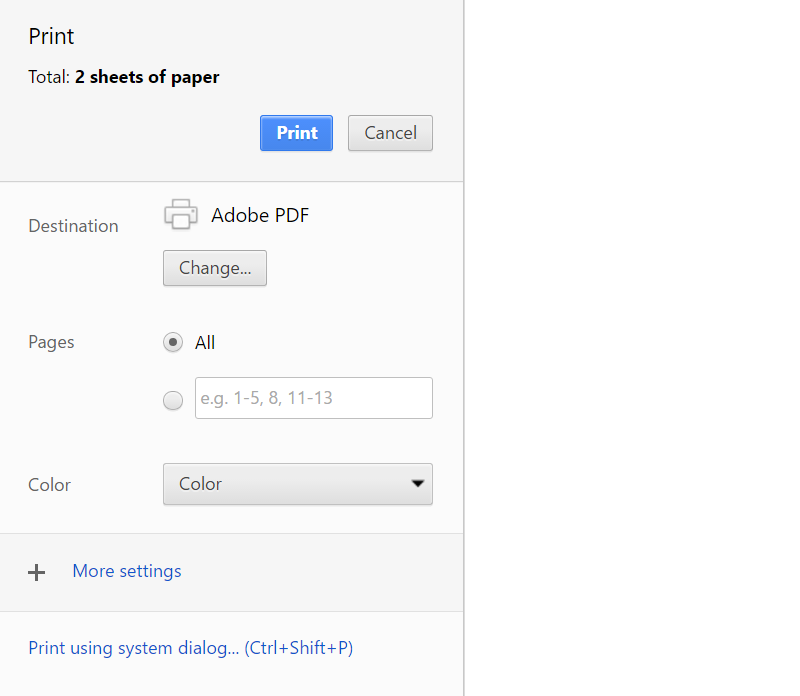
Task: Click the Change destination button
Action: (x=214, y=268)
